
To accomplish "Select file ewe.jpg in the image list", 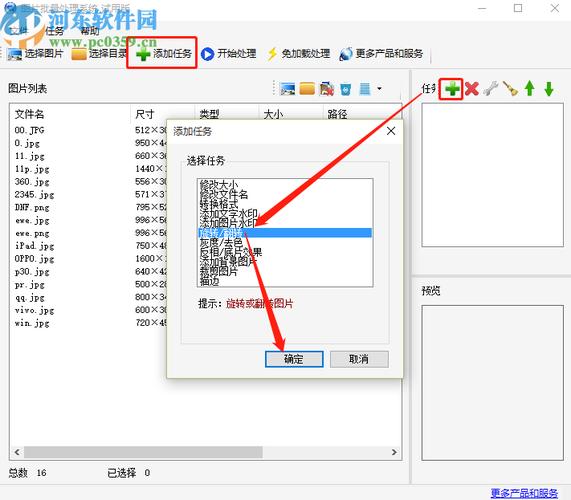I will coord(32,220).
